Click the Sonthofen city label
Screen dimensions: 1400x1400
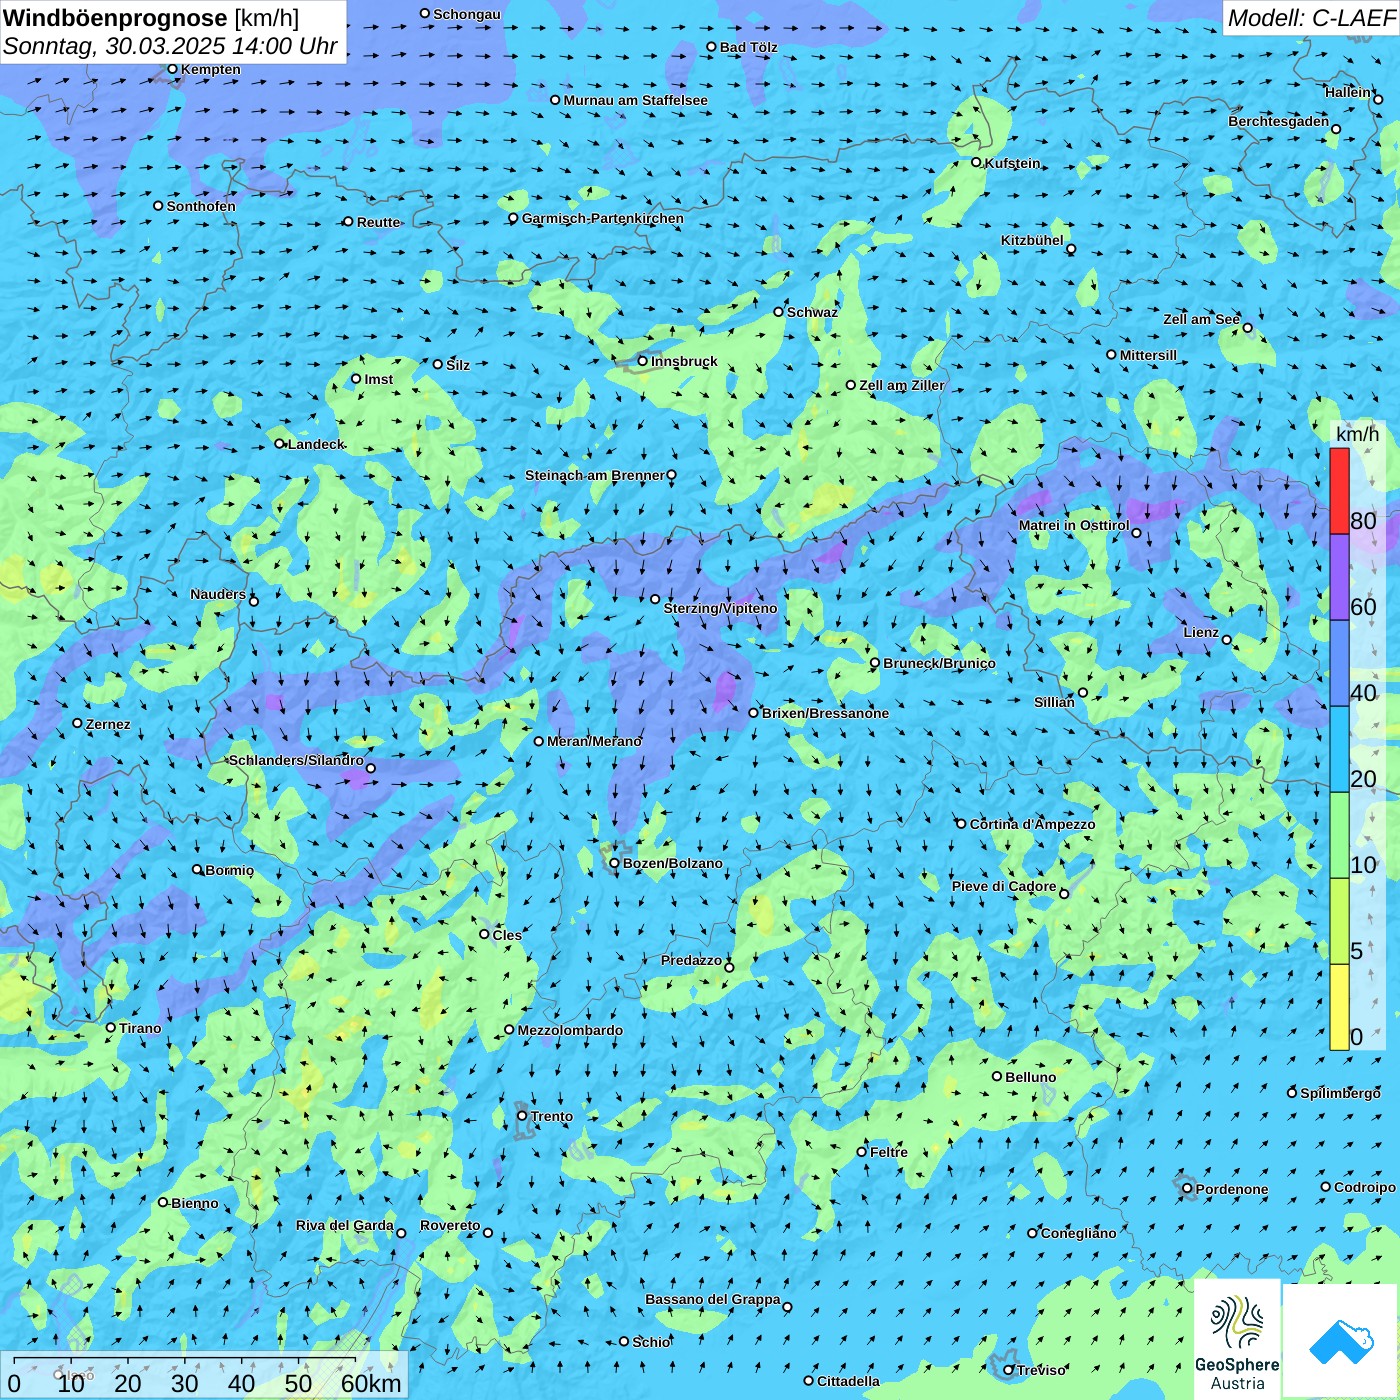click(201, 206)
